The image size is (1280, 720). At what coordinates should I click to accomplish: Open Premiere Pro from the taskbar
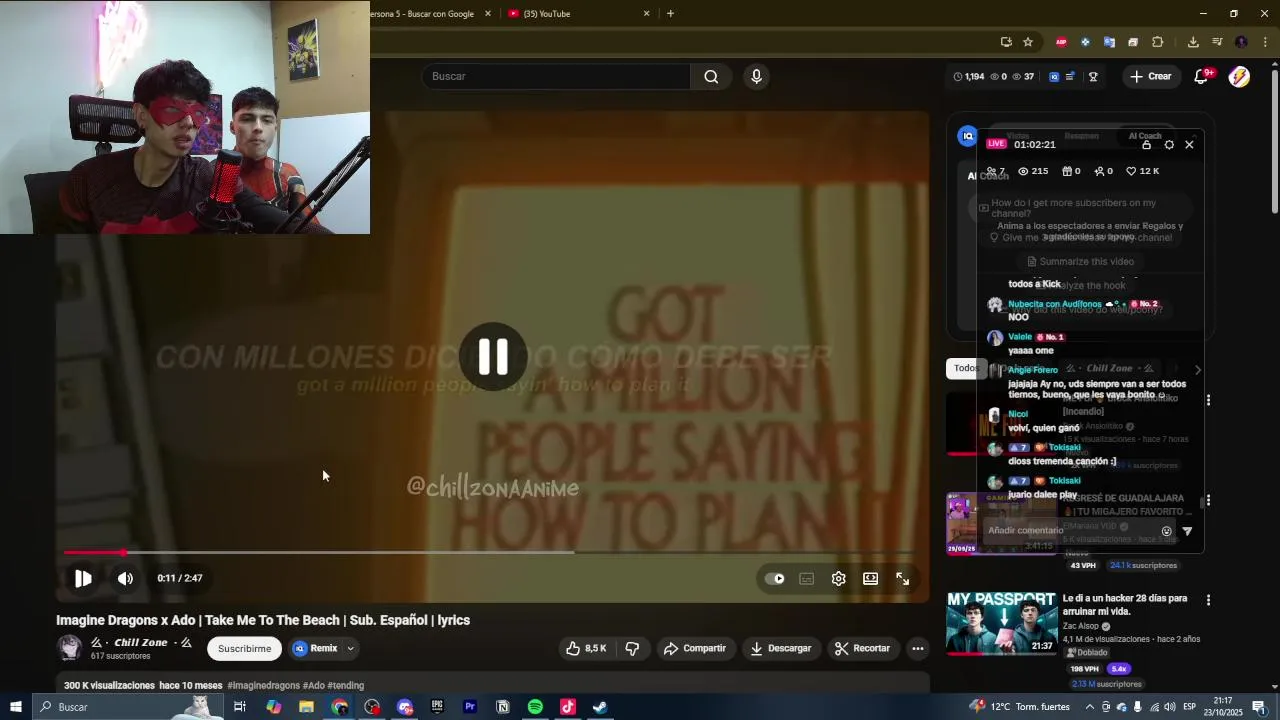point(470,707)
